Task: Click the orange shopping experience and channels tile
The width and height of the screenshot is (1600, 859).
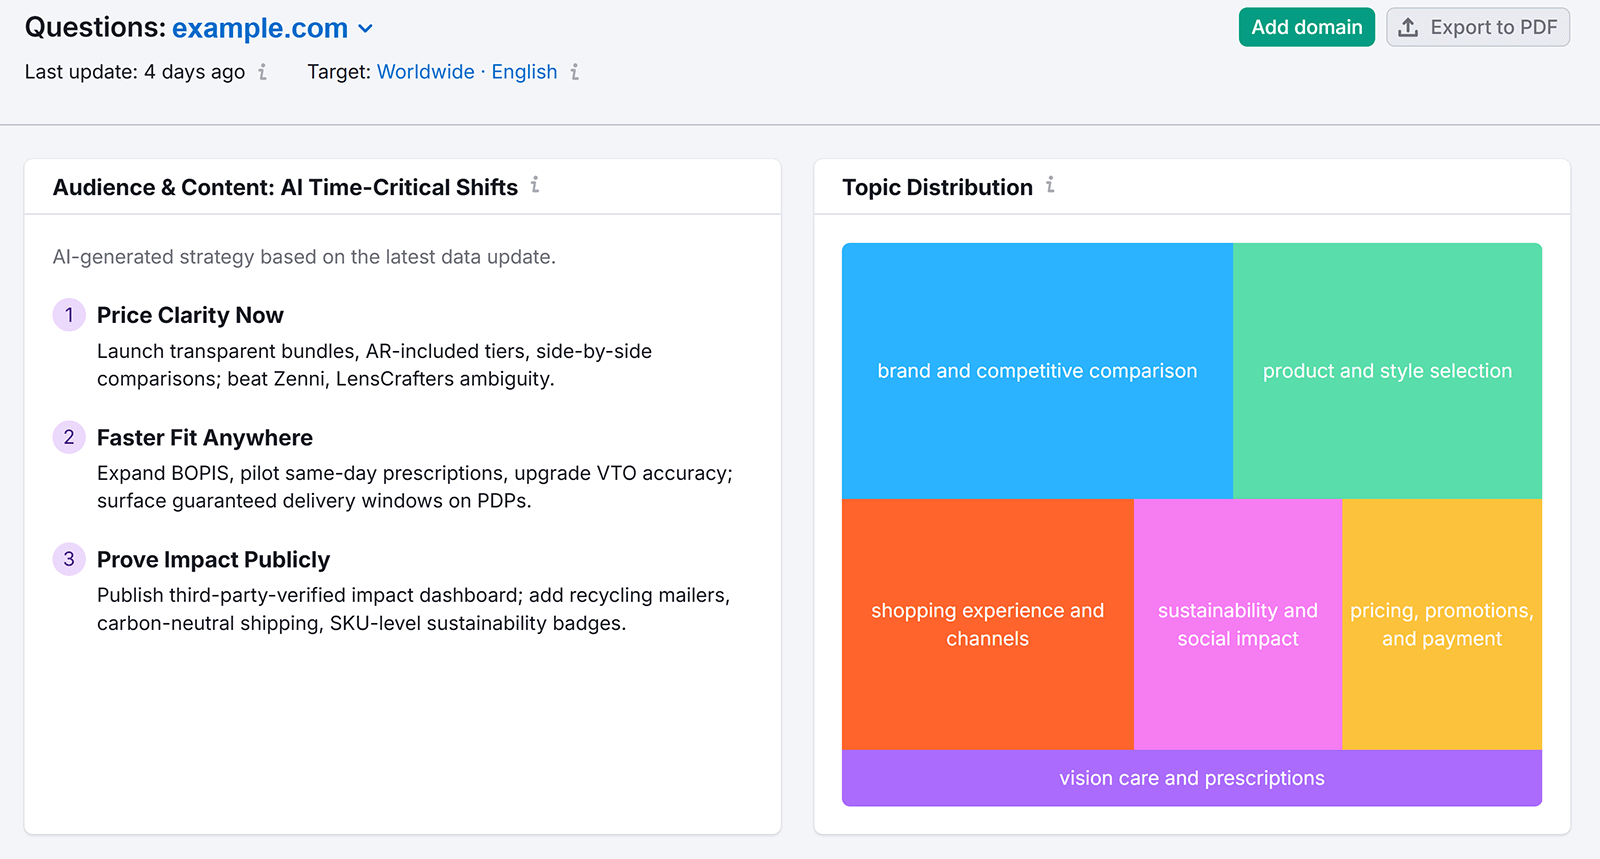Action: tap(987, 624)
